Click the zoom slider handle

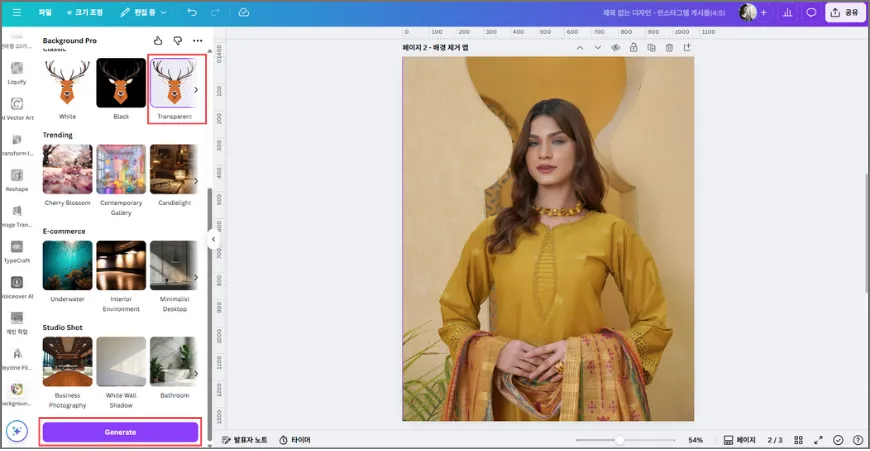[619, 440]
